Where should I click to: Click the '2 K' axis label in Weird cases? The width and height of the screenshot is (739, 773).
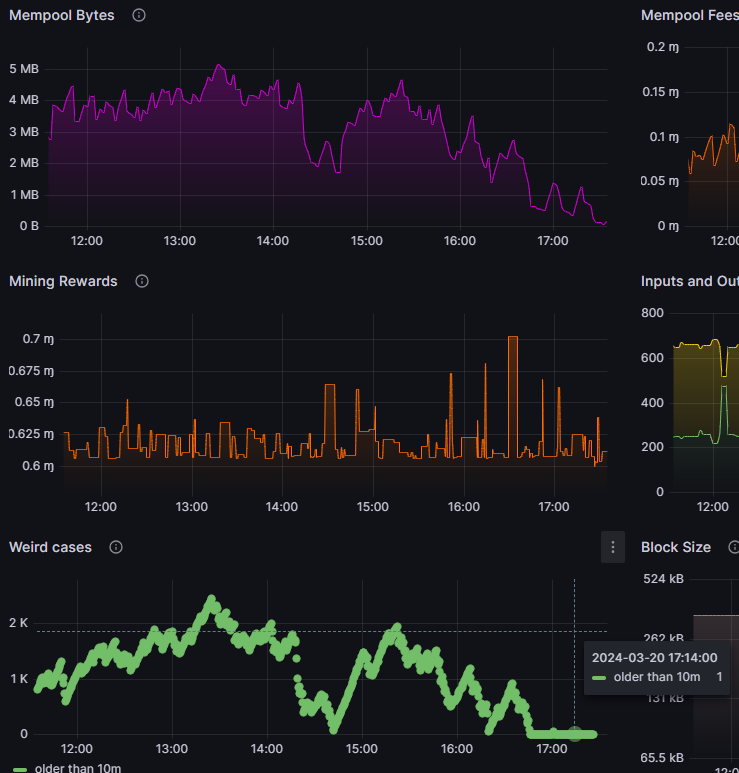click(x=18, y=623)
